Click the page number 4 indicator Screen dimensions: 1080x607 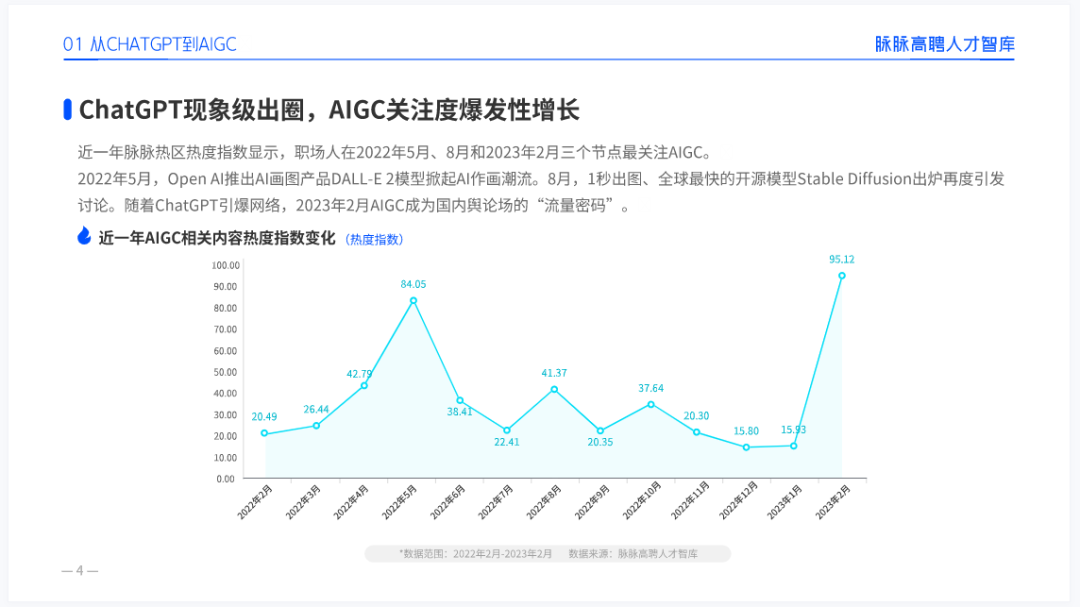(80, 570)
